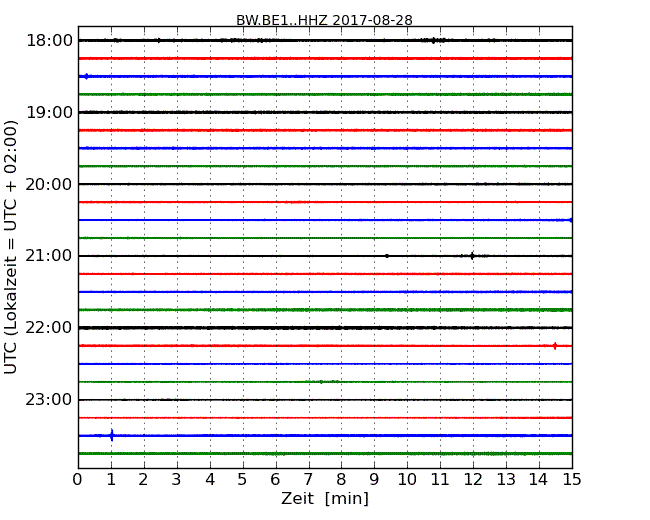Click the minute tick label 5
650x520 pixels.
pyautogui.click(x=243, y=479)
